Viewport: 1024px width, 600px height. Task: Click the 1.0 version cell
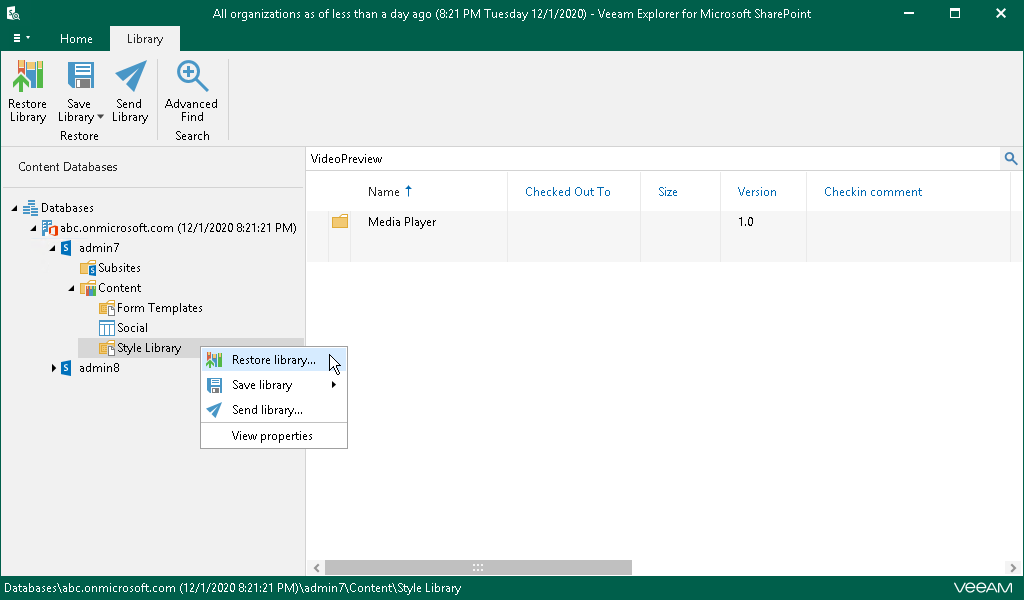point(746,222)
